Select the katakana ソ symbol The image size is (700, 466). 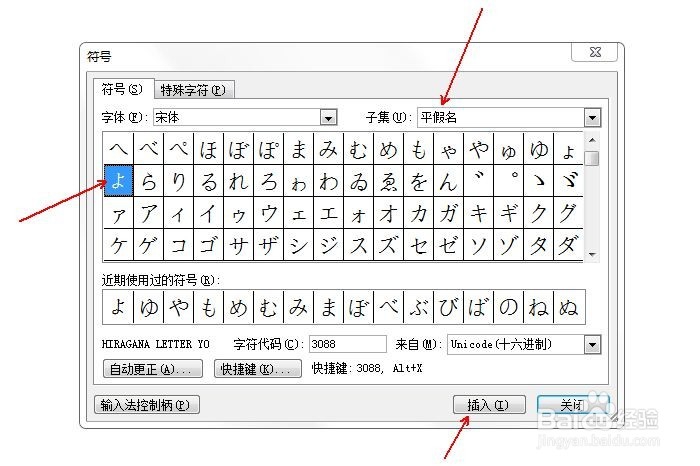click(x=479, y=245)
